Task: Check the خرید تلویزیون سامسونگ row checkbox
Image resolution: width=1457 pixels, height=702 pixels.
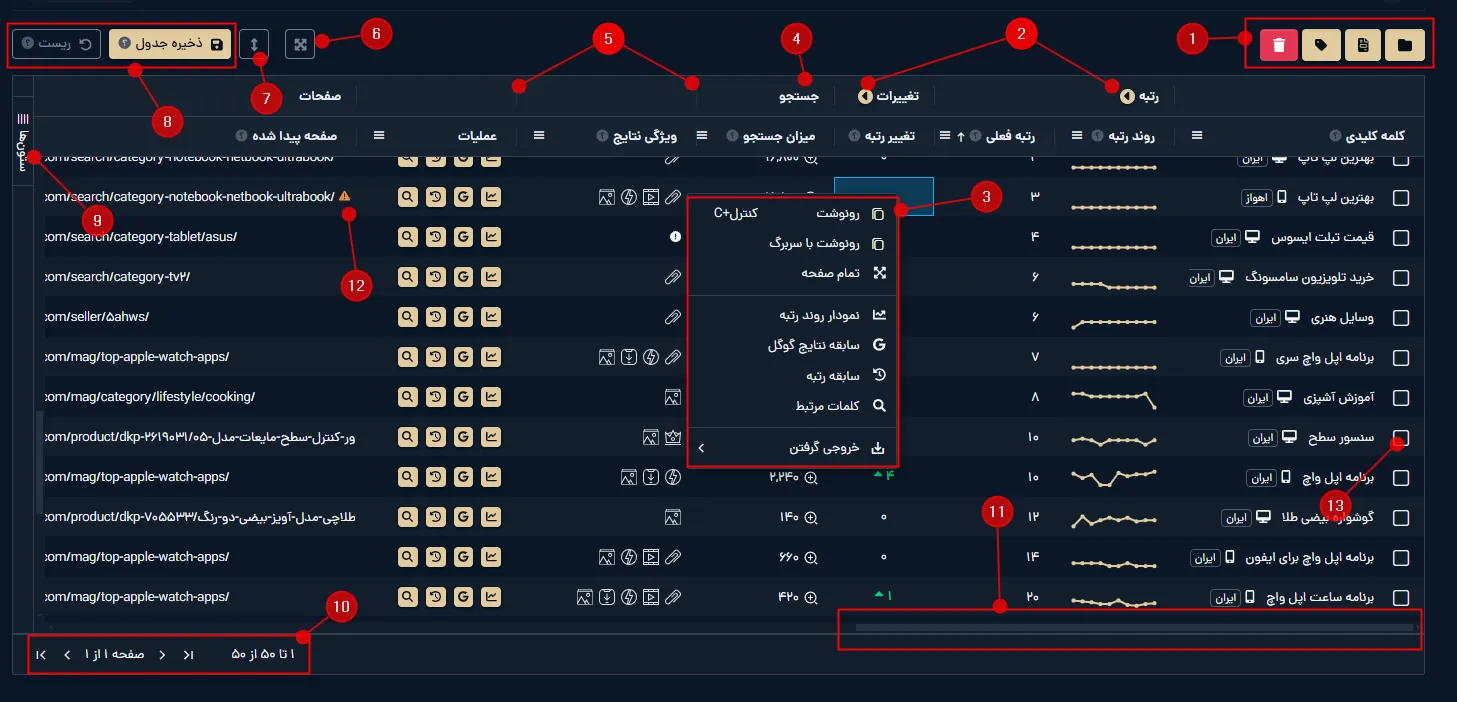Action: (x=1401, y=278)
